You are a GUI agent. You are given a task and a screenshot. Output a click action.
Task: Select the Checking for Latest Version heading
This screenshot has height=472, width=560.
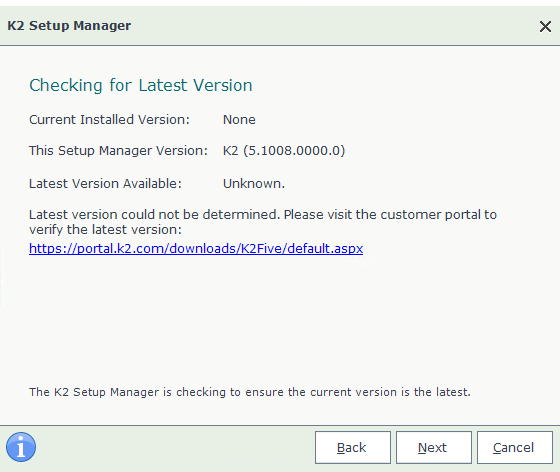click(x=141, y=85)
